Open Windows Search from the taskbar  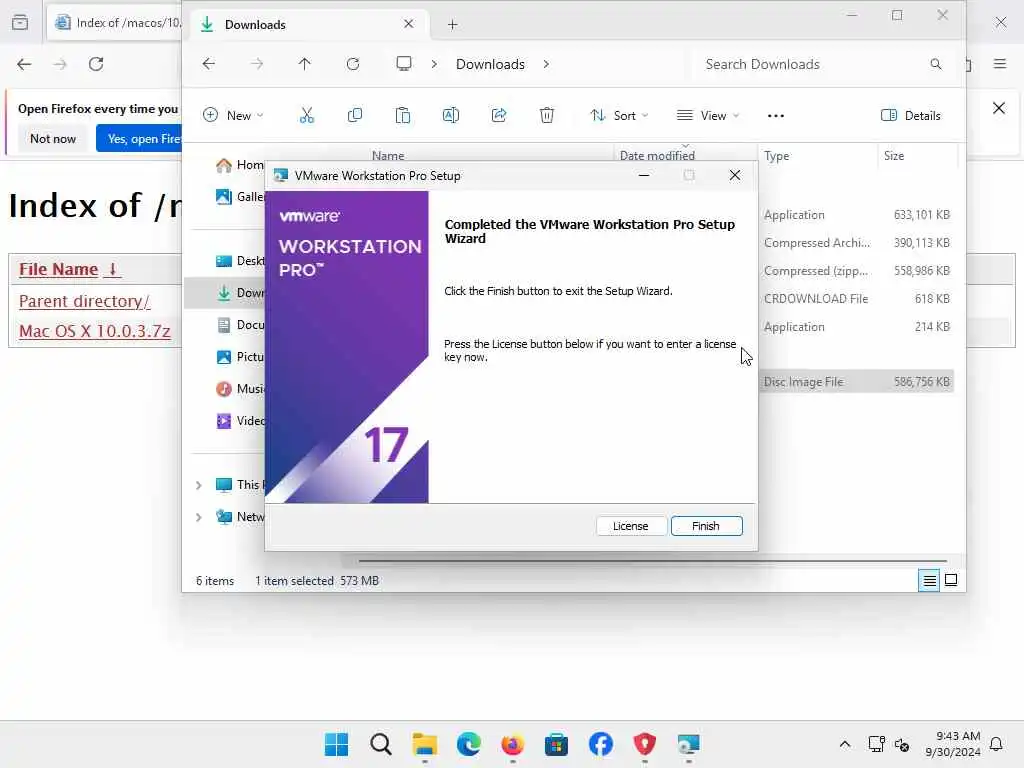pyautogui.click(x=381, y=744)
